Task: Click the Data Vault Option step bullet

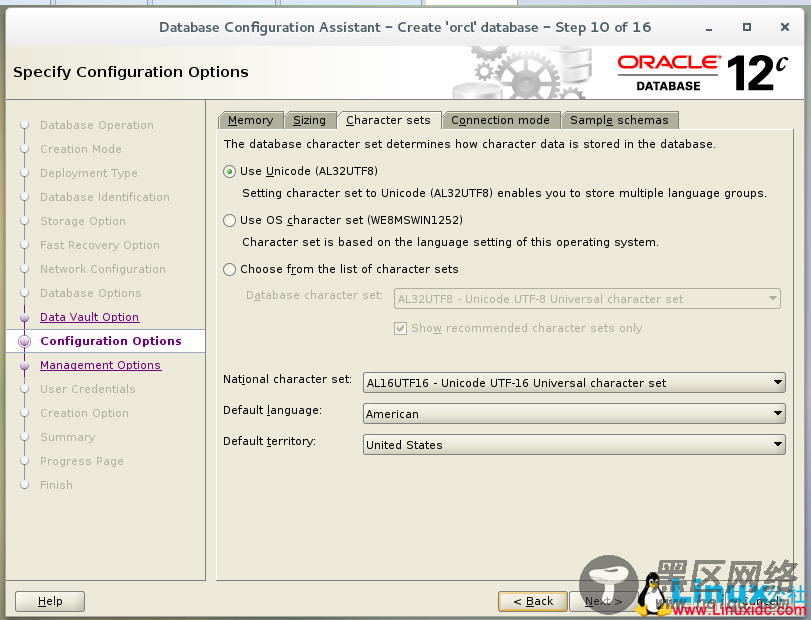Action: [24, 317]
